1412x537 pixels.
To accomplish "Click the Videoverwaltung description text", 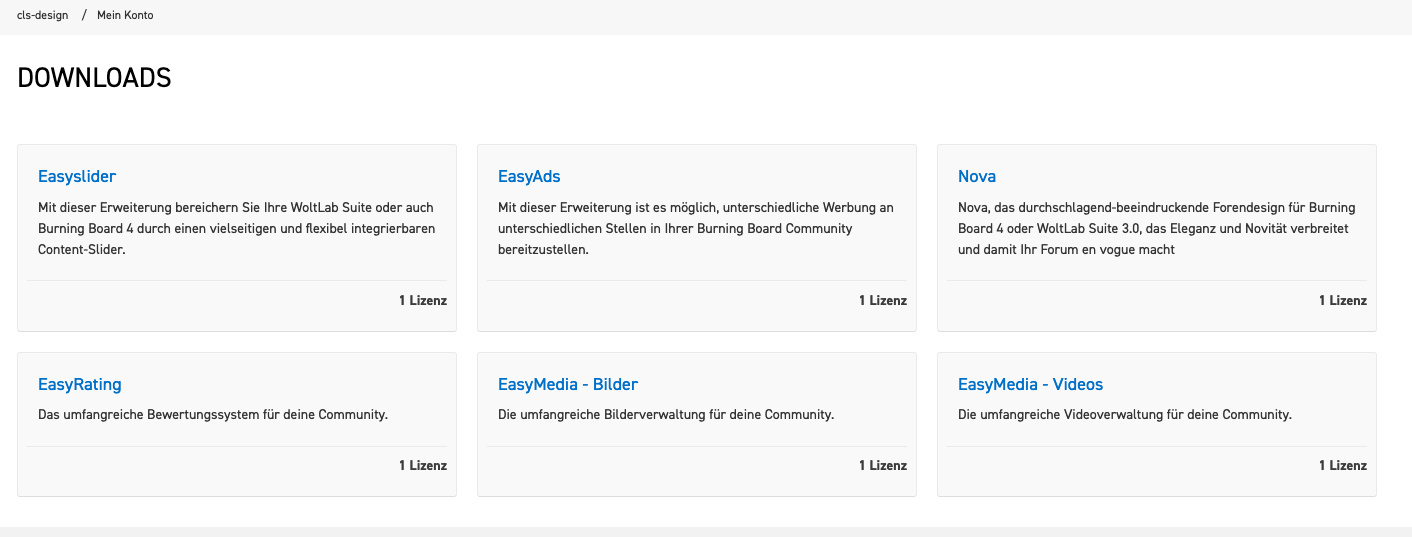I will [1125, 414].
